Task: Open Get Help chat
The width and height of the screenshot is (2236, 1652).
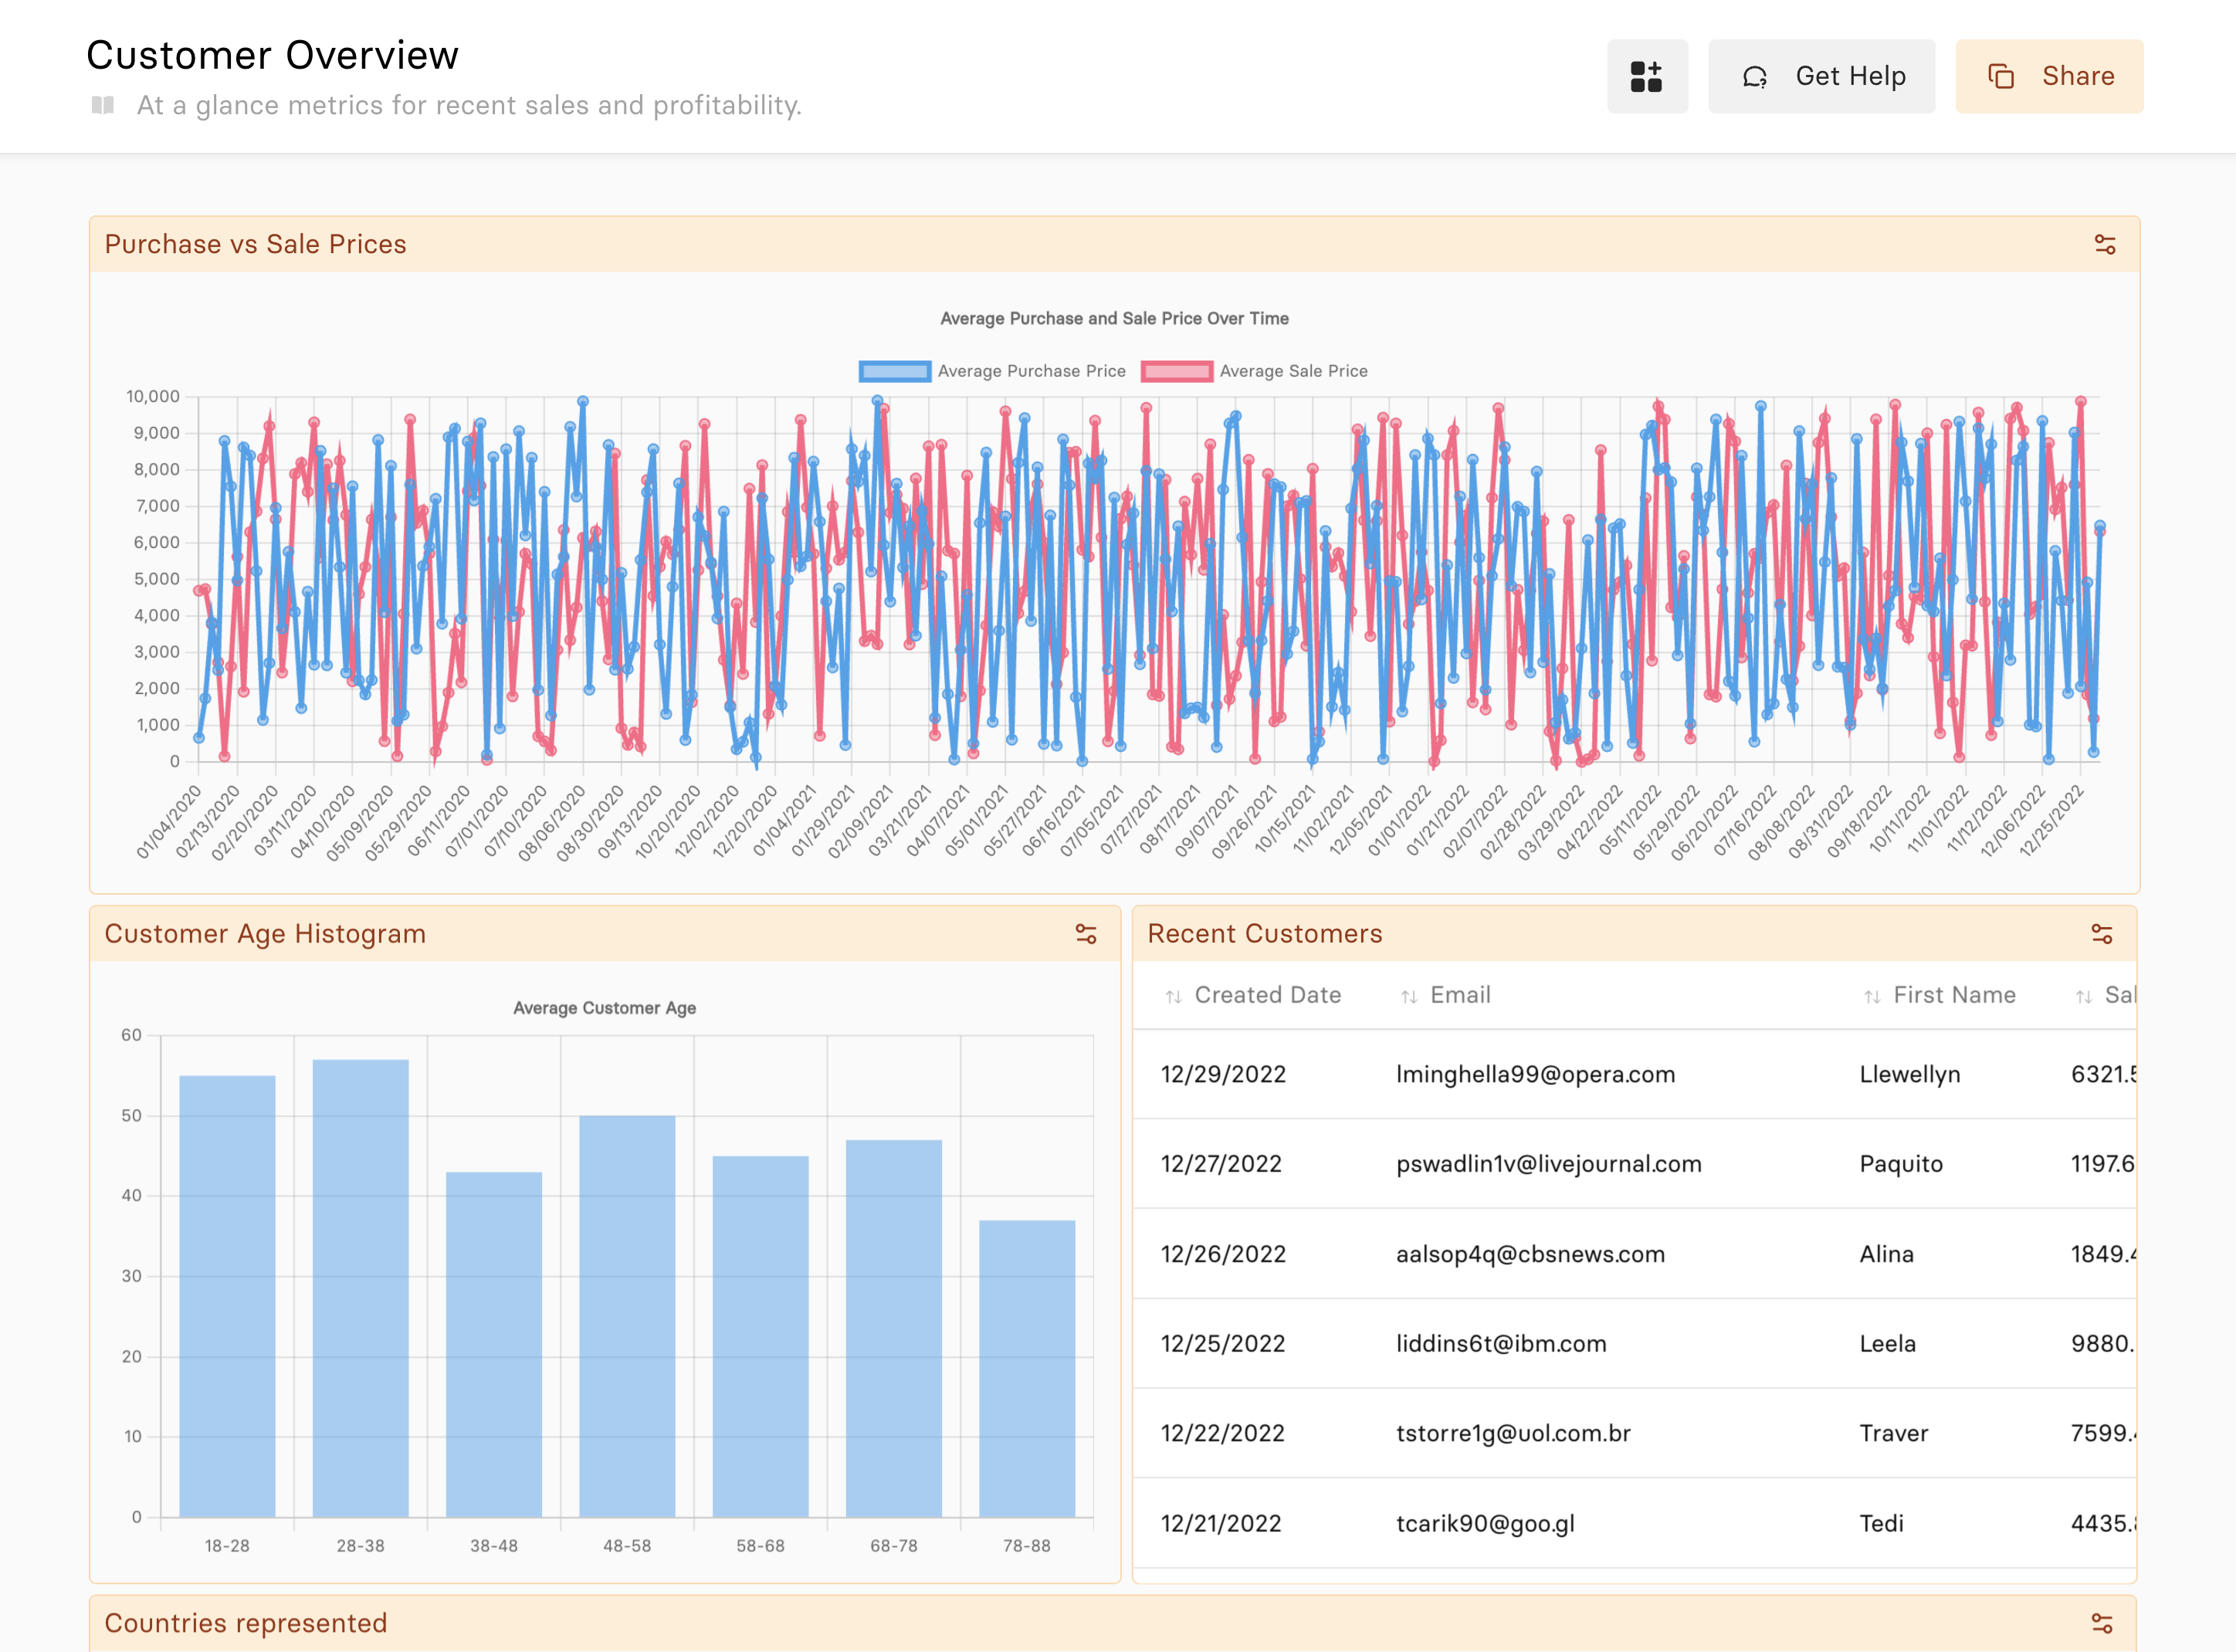Action: (x=1821, y=76)
